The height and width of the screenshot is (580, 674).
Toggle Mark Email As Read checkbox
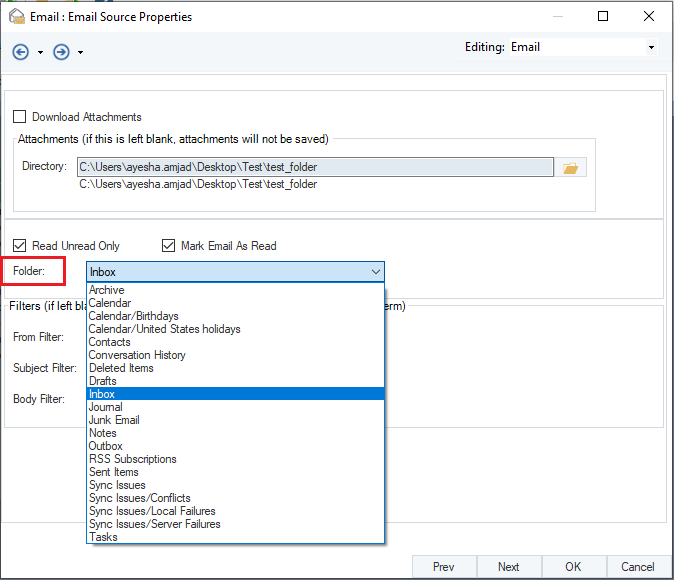pyautogui.click(x=168, y=246)
